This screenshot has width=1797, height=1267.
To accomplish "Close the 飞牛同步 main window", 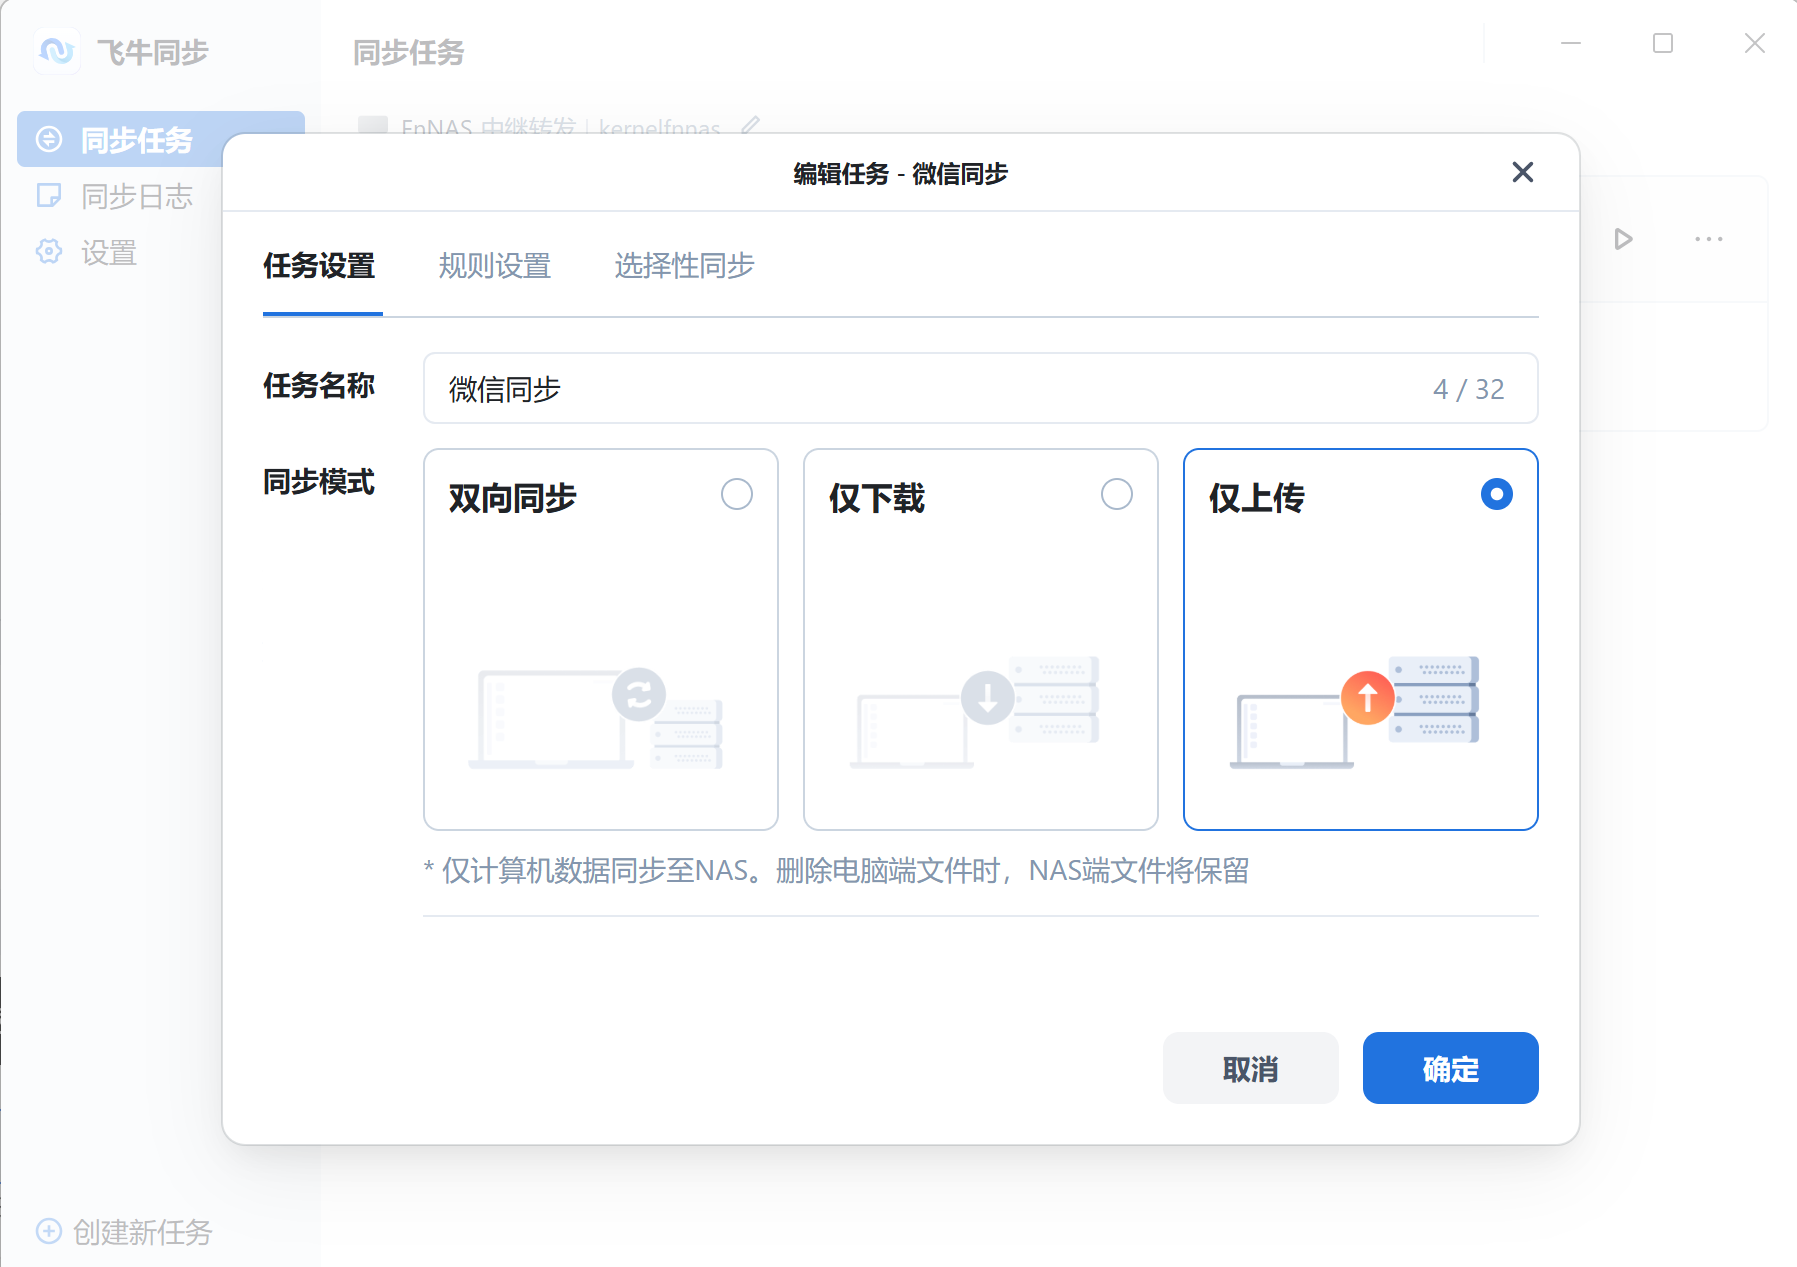I will (1755, 43).
